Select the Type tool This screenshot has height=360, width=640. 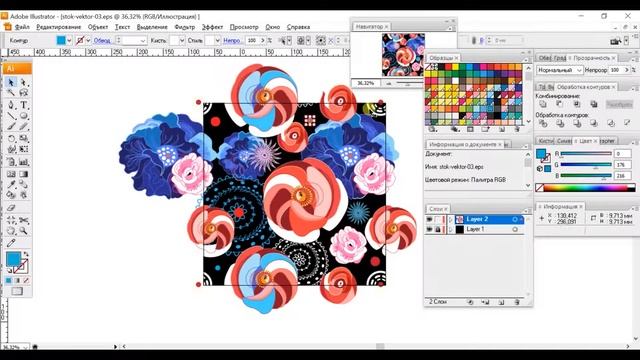[x=24, y=104]
